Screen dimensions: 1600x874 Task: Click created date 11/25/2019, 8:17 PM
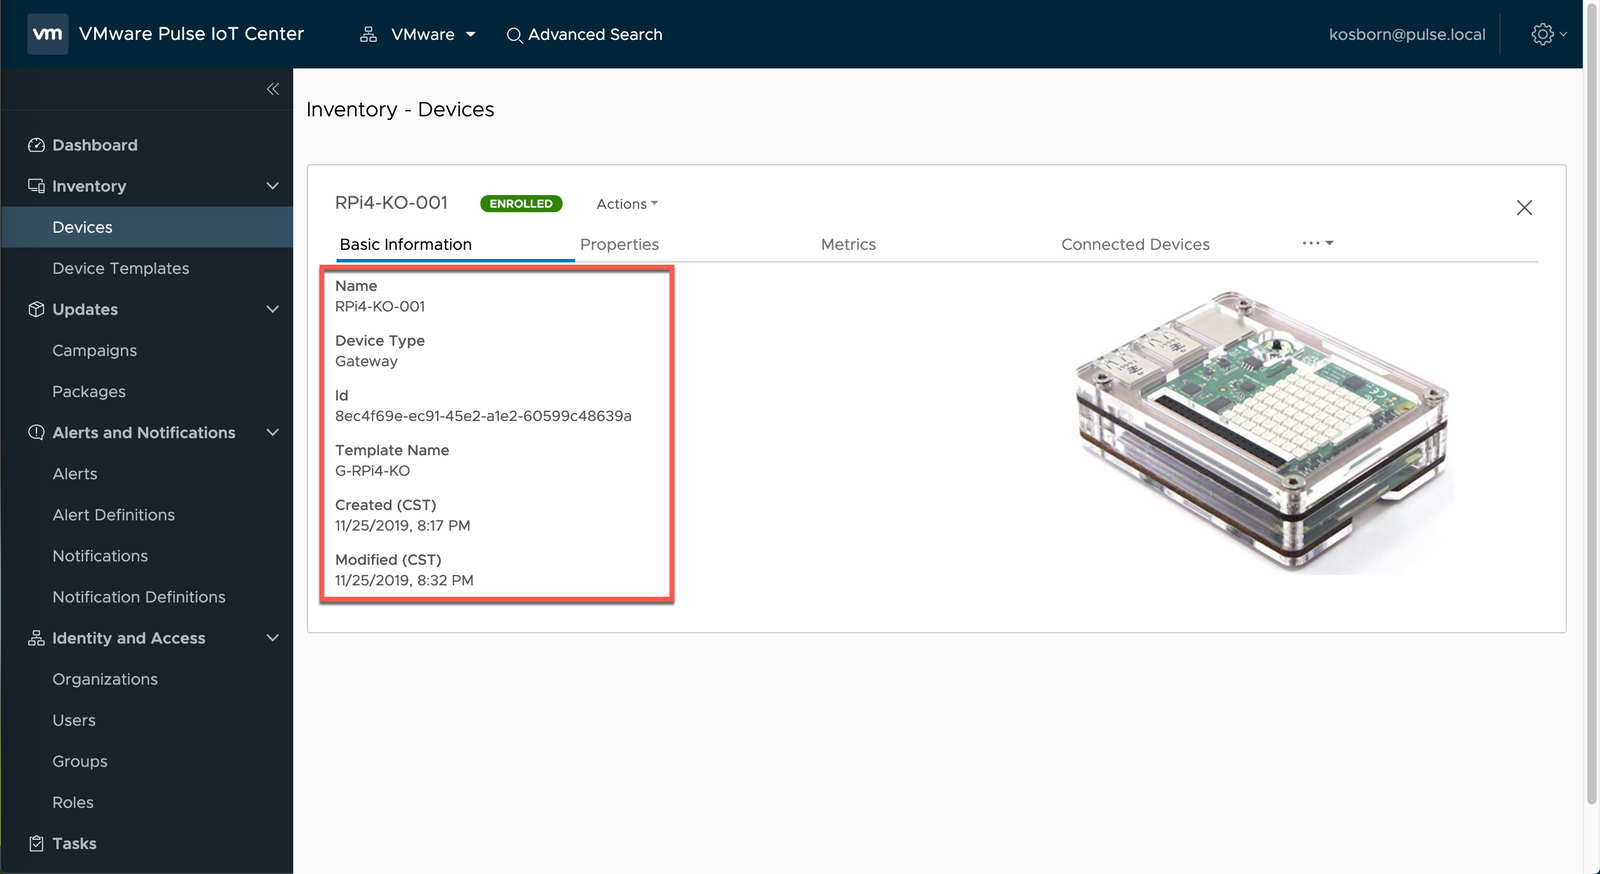tap(402, 525)
